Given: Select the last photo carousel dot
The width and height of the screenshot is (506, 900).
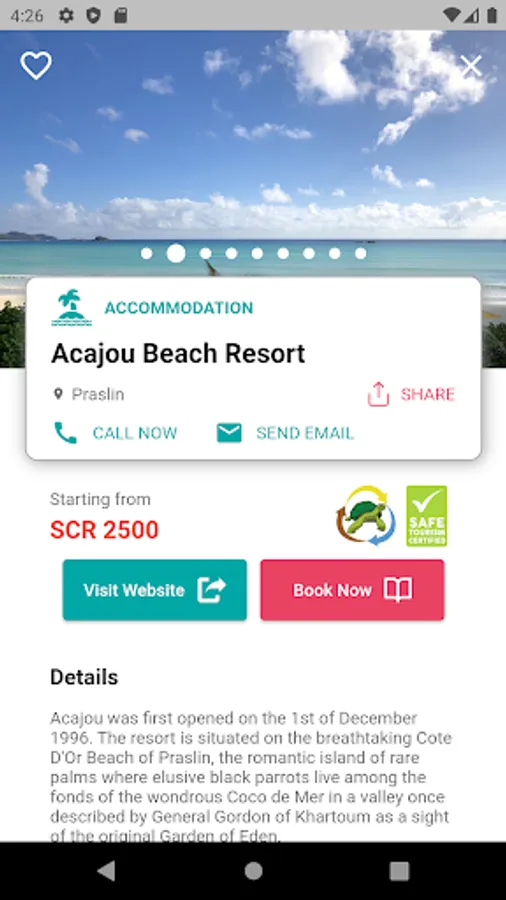Looking at the screenshot, I should point(360,253).
